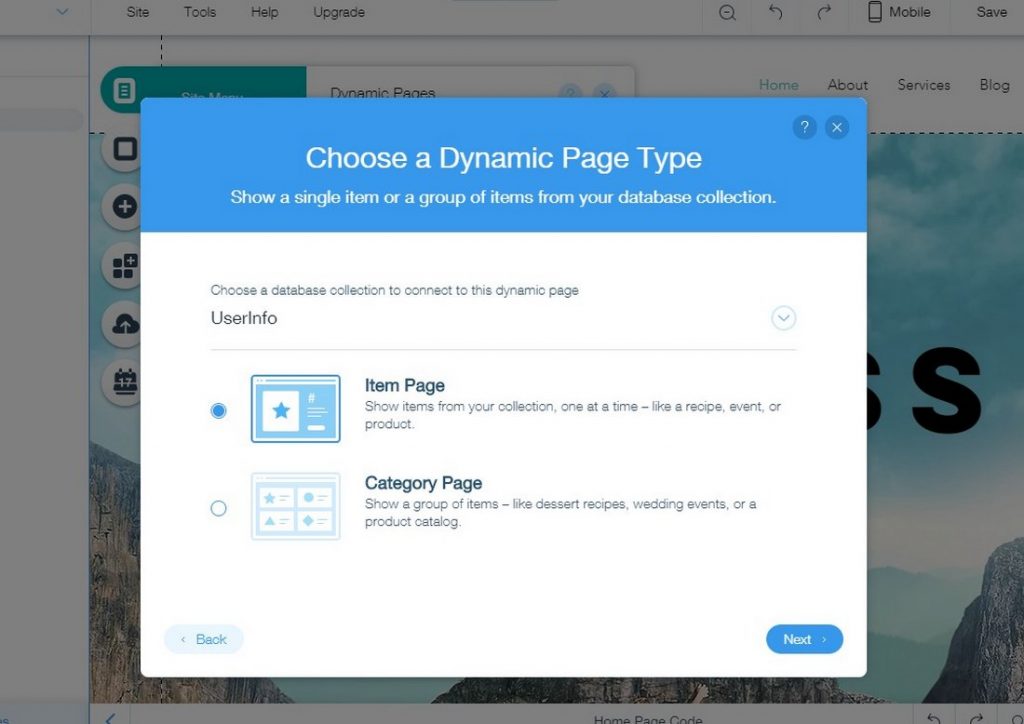Click the Item Page thumbnail illustration
The width and height of the screenshot is (1024, 724).
[x=295, y=408]
